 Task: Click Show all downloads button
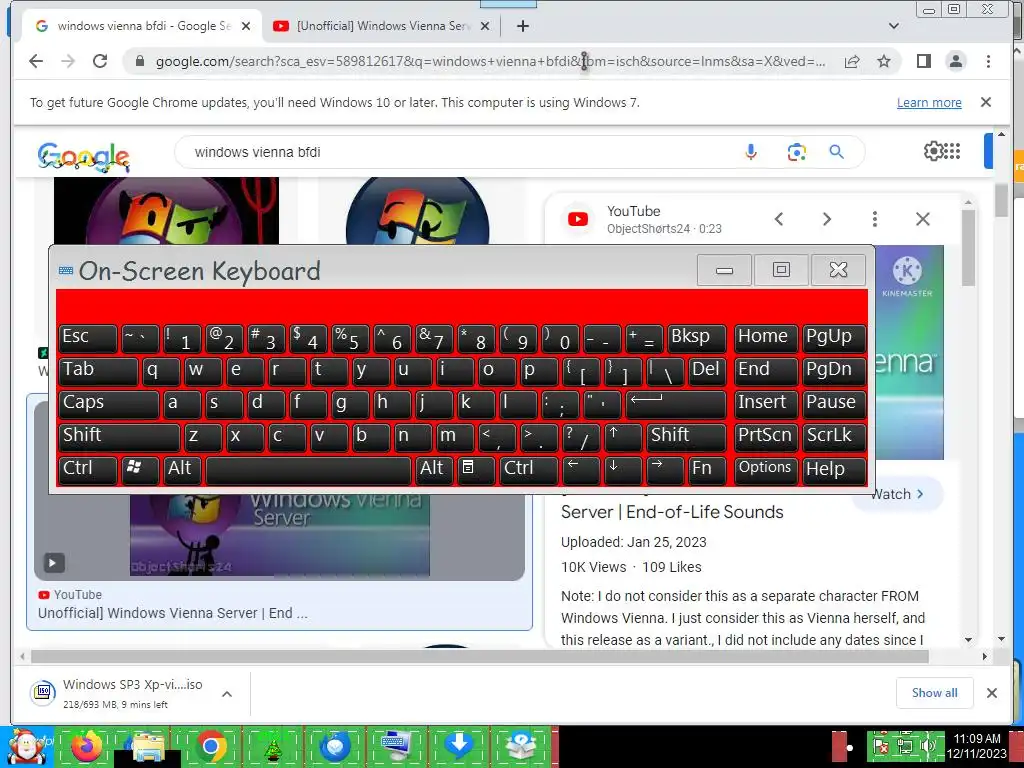point(935,693)
